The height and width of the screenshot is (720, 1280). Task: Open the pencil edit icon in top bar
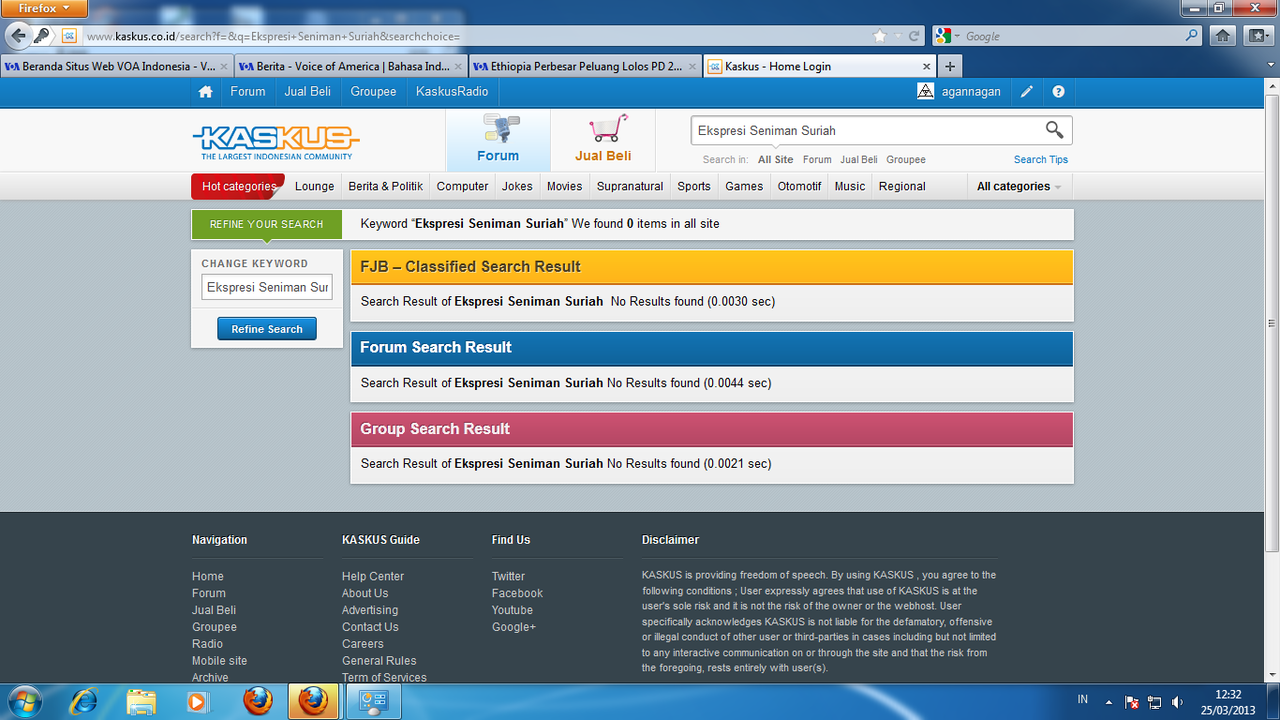pyautogui.click(x=1026, y=91)
